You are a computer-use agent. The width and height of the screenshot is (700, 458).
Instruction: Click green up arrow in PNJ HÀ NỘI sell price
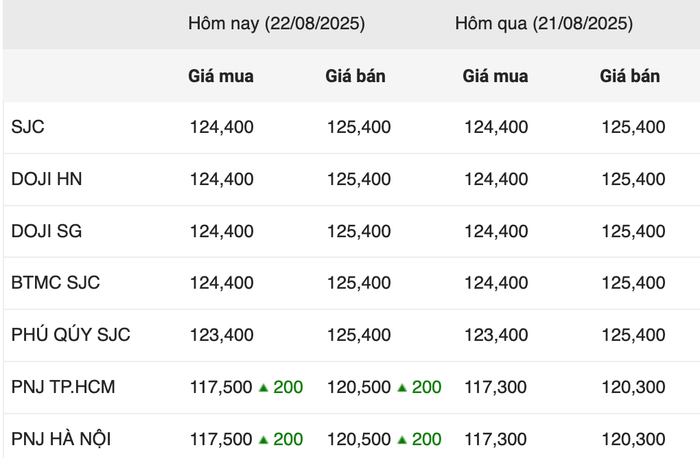point(402,440)
